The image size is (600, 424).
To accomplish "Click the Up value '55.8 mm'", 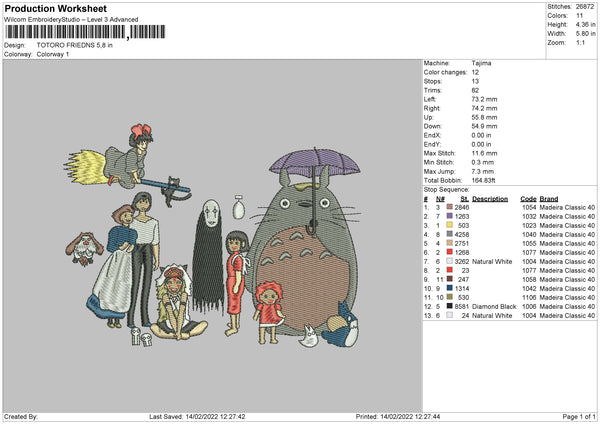I will tap(484, 117).
